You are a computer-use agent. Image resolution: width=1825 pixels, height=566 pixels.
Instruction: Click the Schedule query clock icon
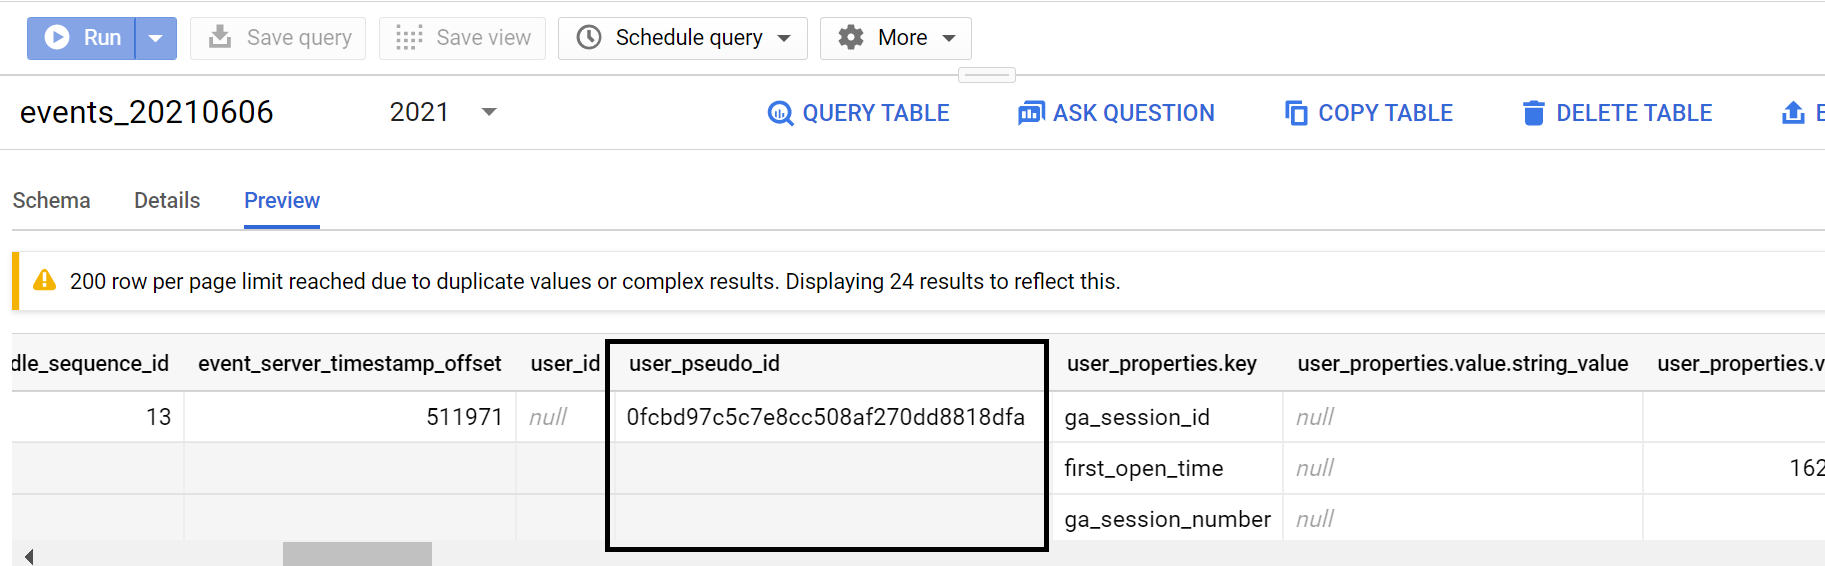click(589, 38)
